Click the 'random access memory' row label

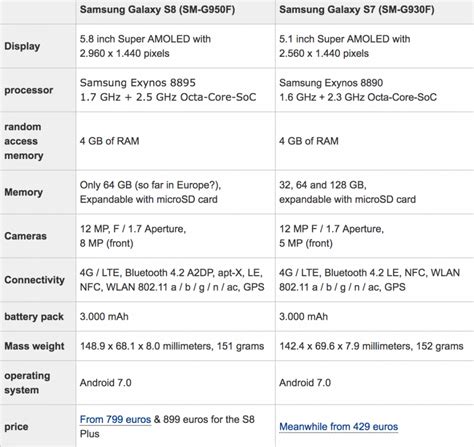coord(24,141)
